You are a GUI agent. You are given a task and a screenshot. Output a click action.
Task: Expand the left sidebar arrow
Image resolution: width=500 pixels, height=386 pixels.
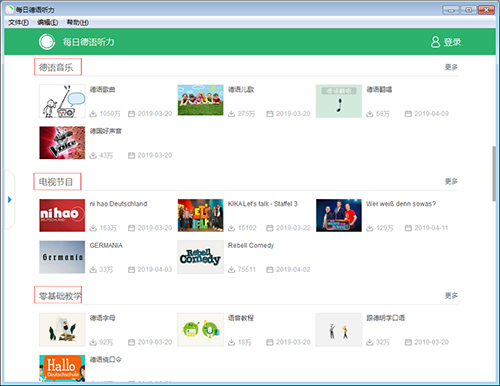(10, 200)
